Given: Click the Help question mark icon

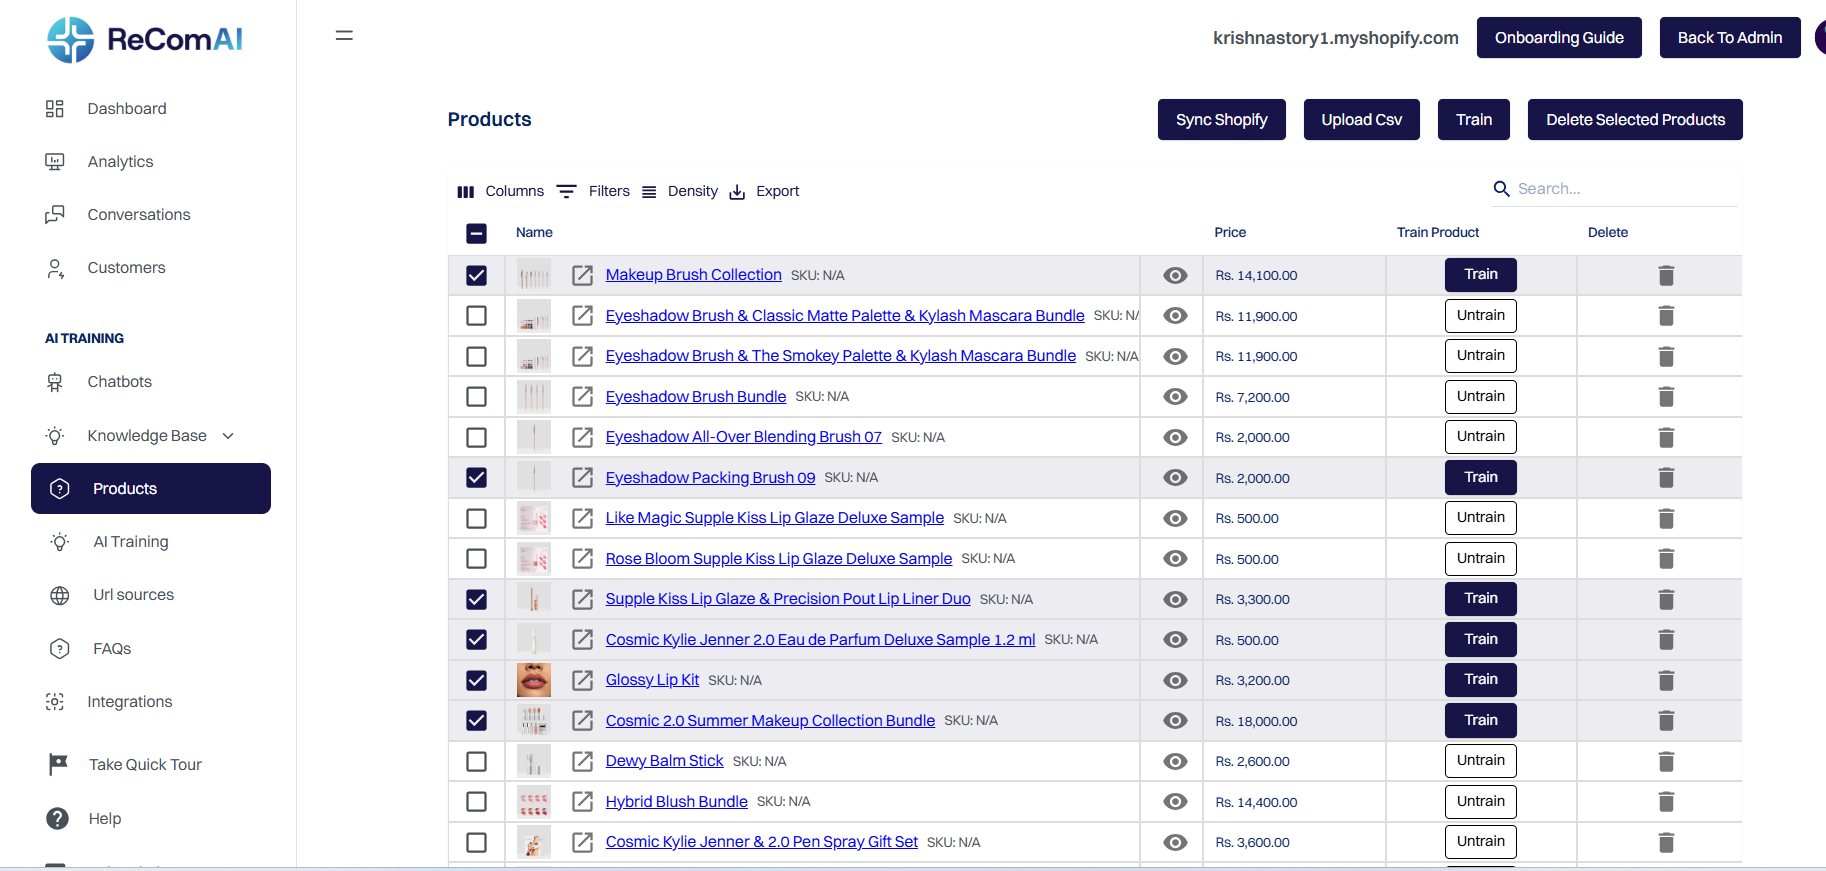Looking at the screenshot, I should tap(58, 818).
